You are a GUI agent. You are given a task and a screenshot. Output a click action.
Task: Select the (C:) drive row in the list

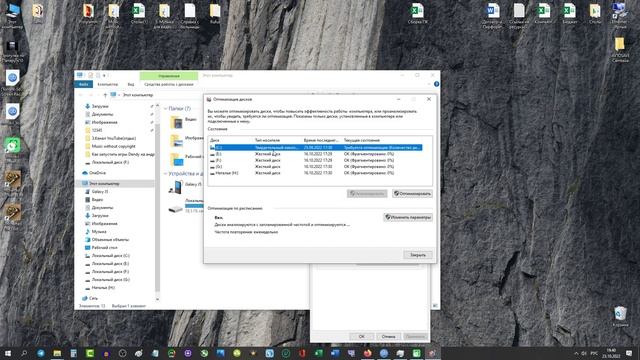click(316, 147)
